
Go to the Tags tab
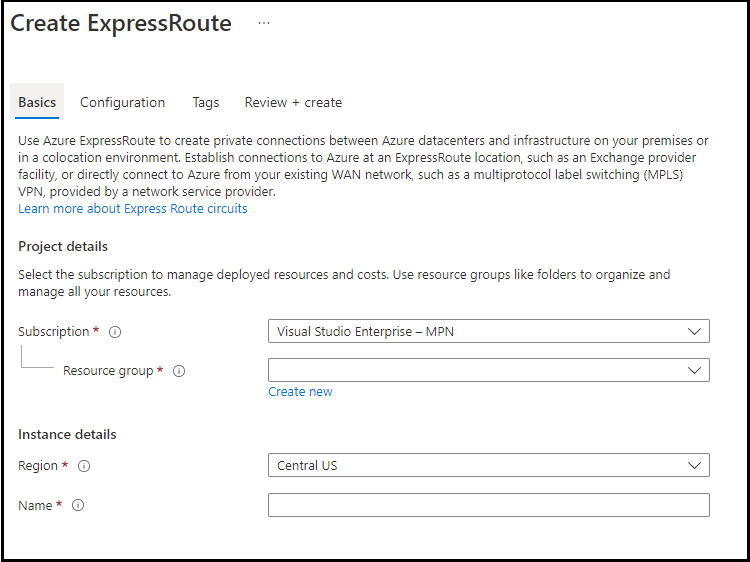coord(206,102)
